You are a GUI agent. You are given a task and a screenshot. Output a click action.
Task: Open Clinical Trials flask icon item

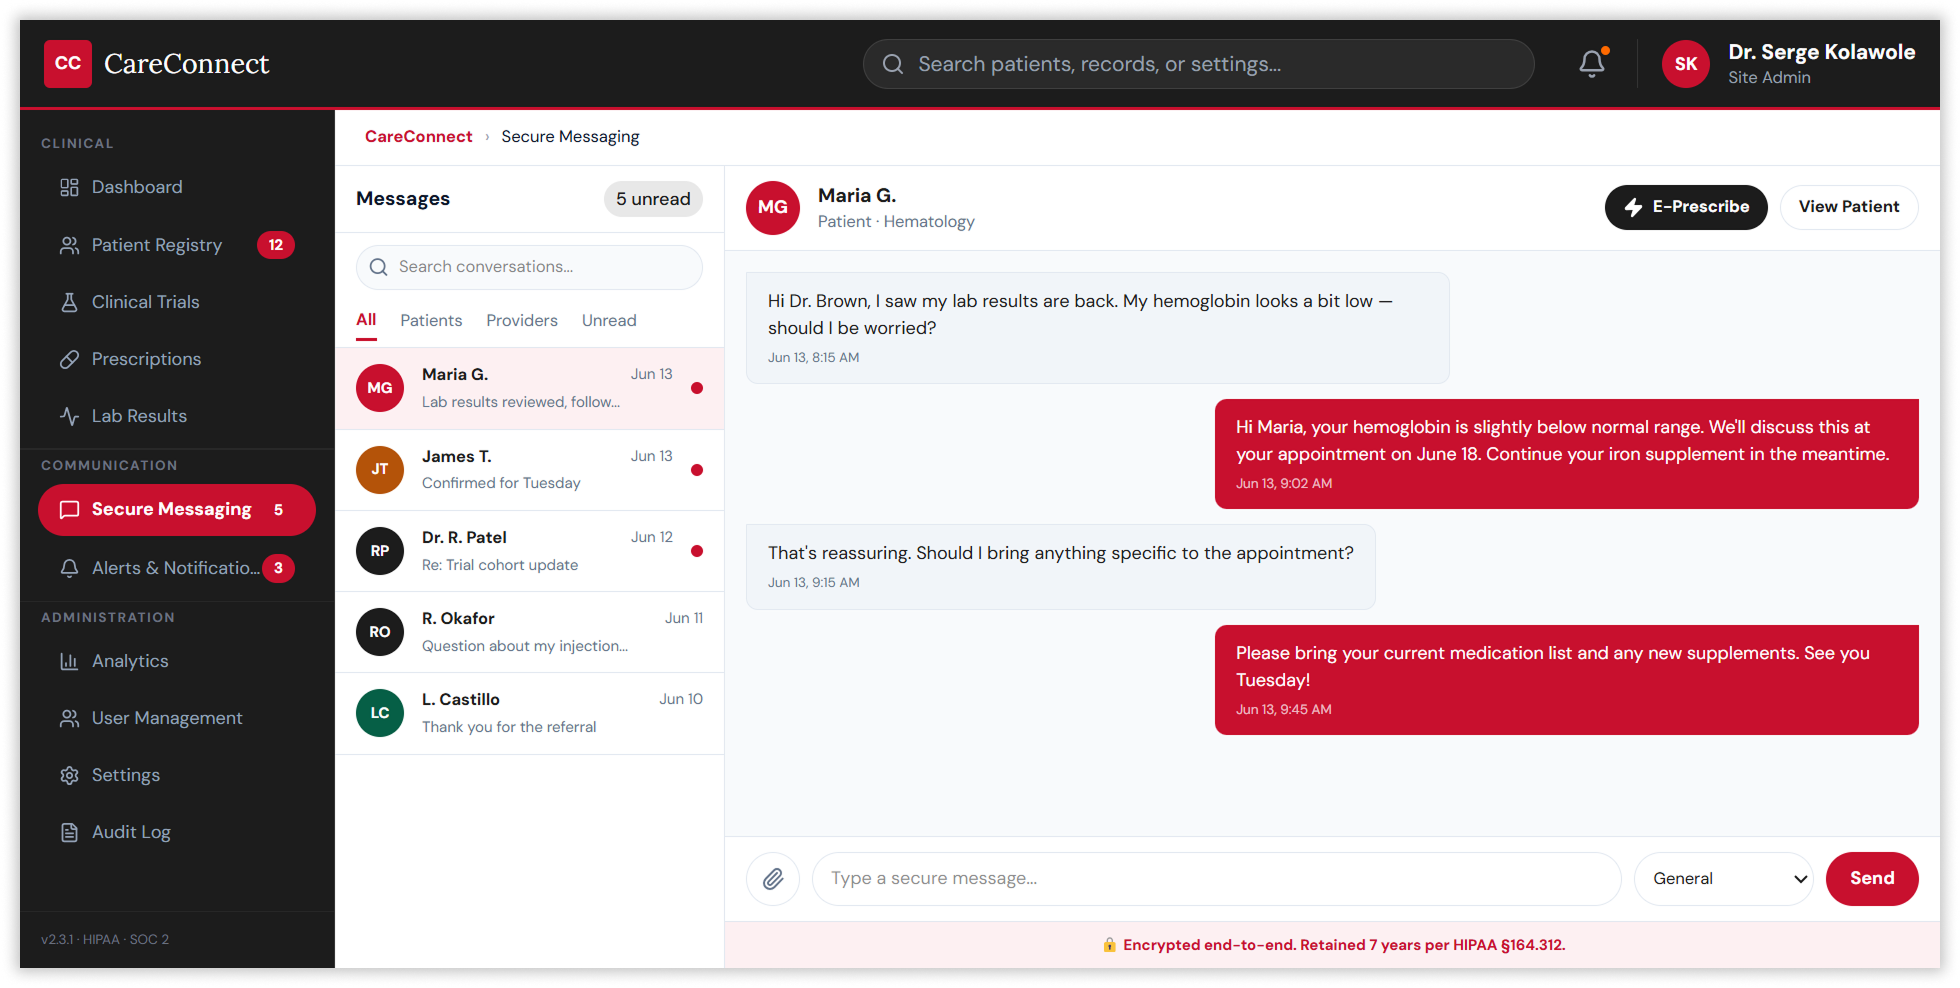coord(145,302)
